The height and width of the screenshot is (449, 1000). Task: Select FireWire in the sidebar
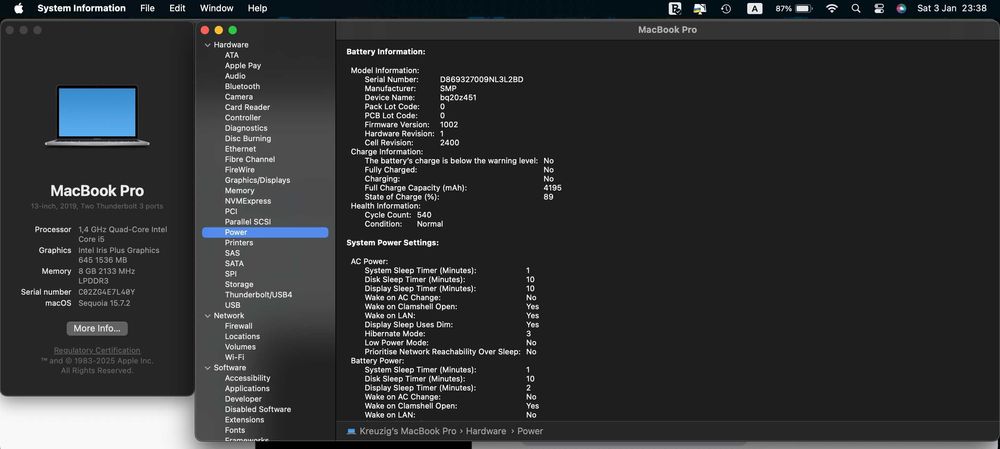[239, 170]
